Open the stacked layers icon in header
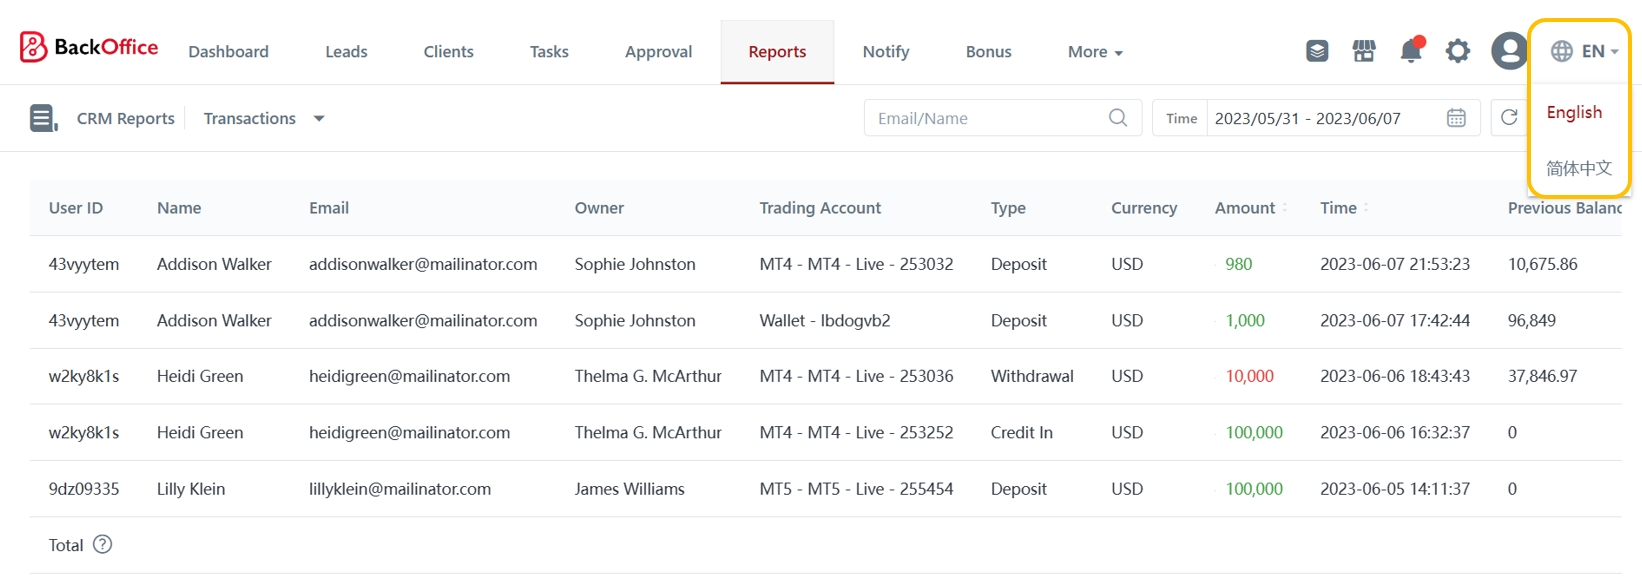1642x580 pixels. [1317, 51]
